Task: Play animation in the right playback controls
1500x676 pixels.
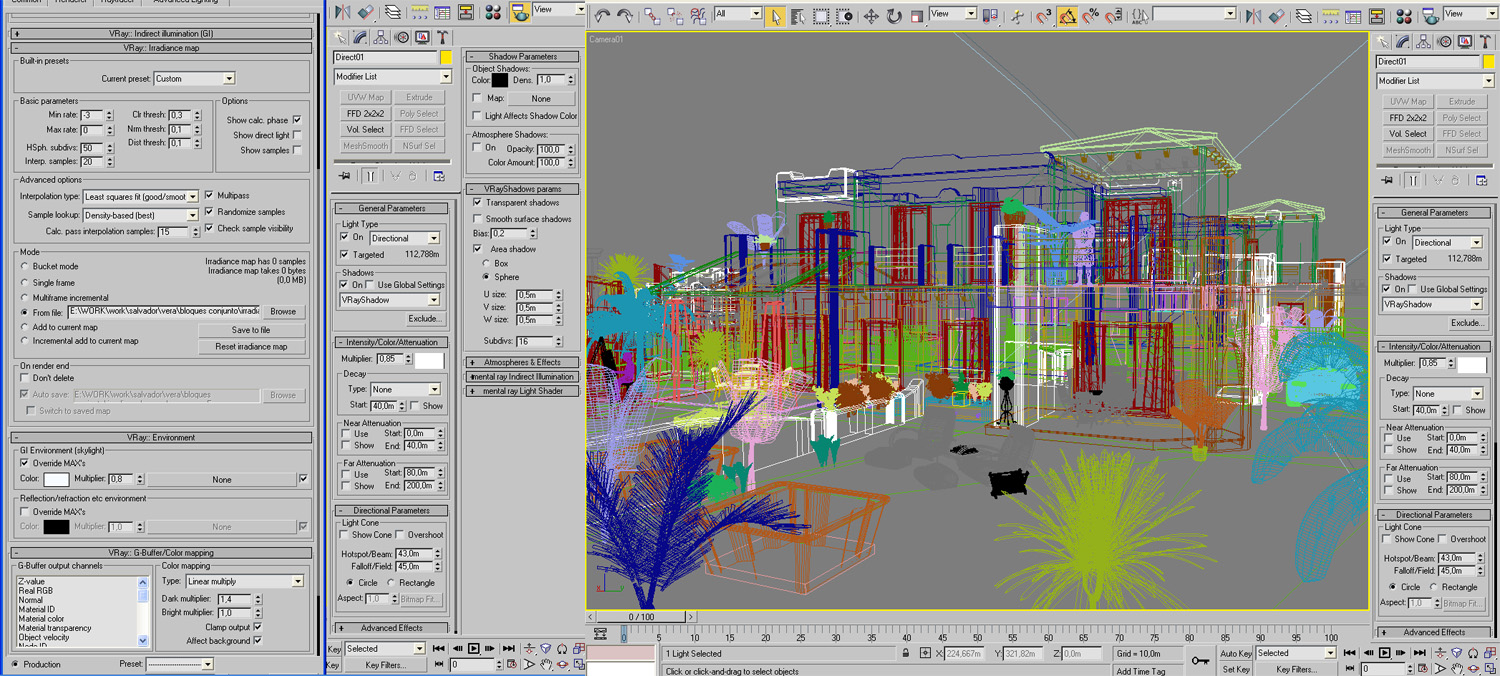Action: 1385,653
